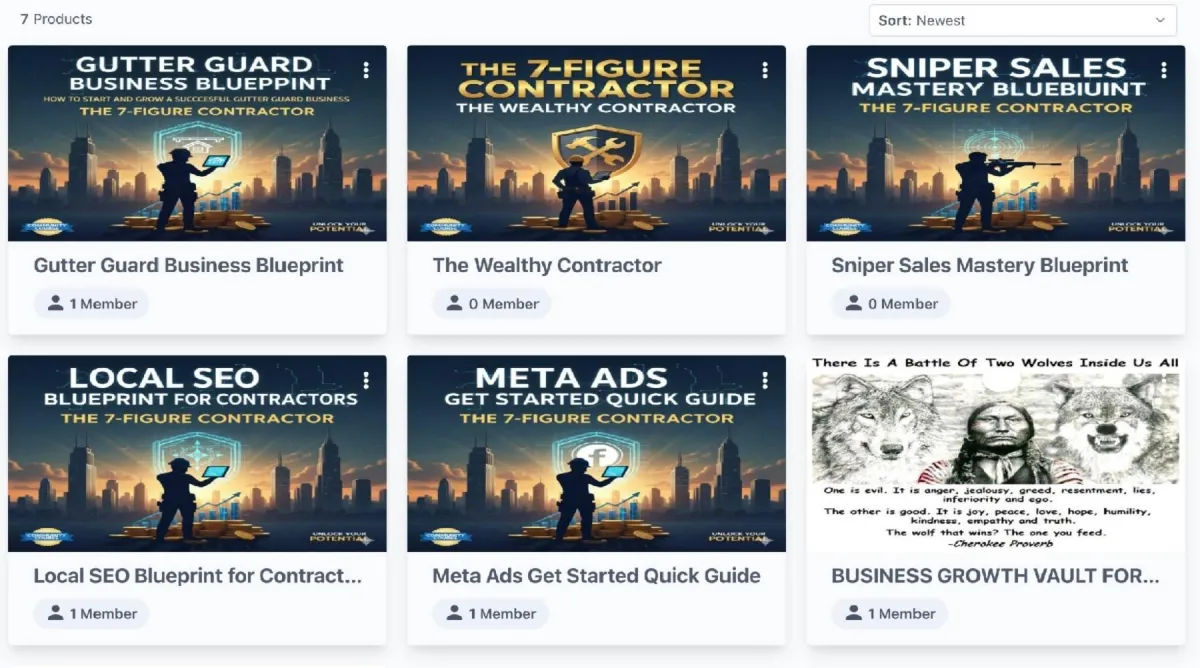Click 0 Member badge on Sniper Sales card
This screenshot has height=668, width=1200.
[891, 304]
